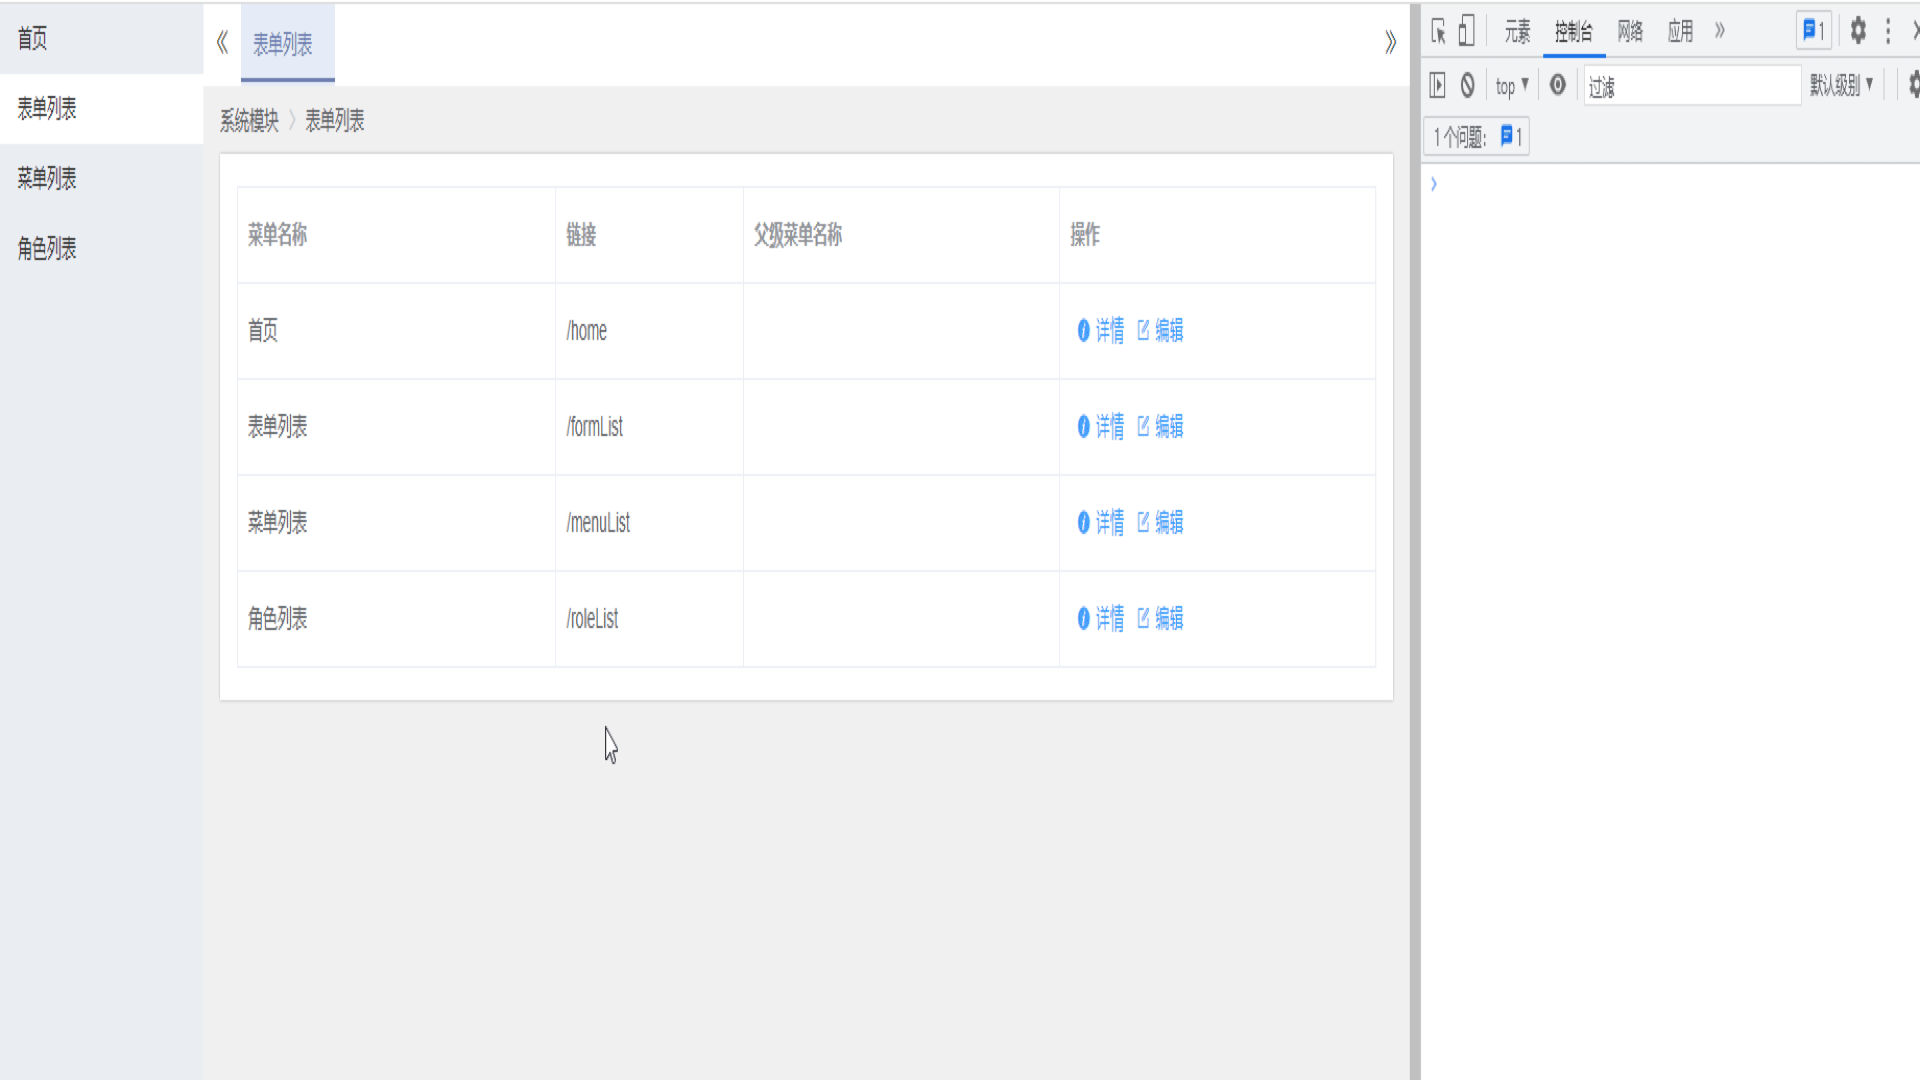Click 编辑 for the 角色列表 row
Image resolution: width=1920 pixels, height=1080 pixels.
click(1160, 619)
